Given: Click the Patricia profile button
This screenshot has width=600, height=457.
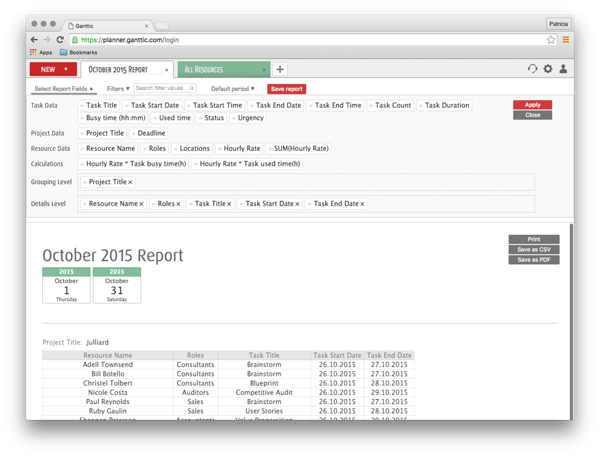Looking at the screenshot, I should (x=558, y=24).
